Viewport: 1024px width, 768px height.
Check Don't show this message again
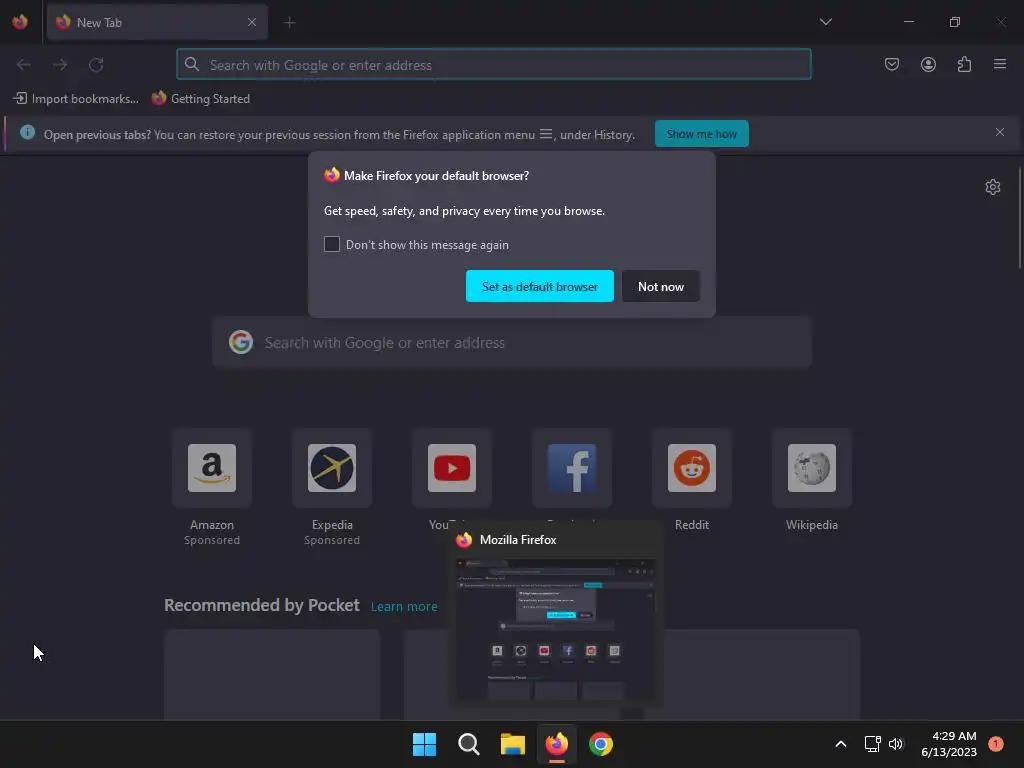pyautogui.click(x=332, y=244)
